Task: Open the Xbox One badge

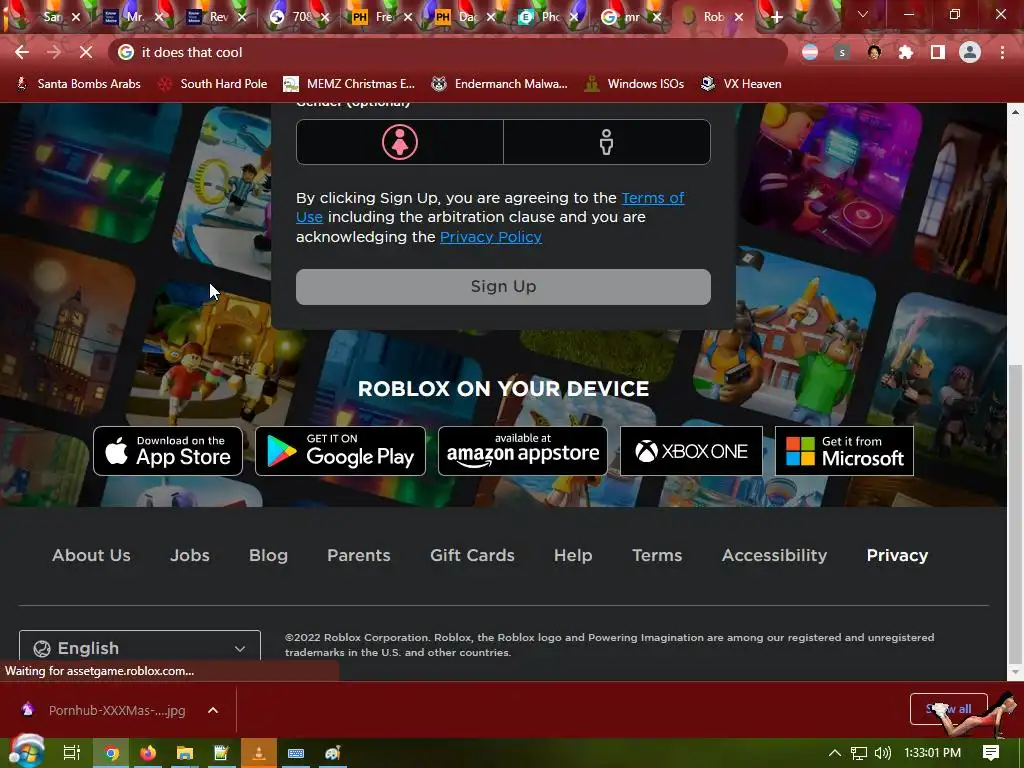Action: [x=691, y=451]
